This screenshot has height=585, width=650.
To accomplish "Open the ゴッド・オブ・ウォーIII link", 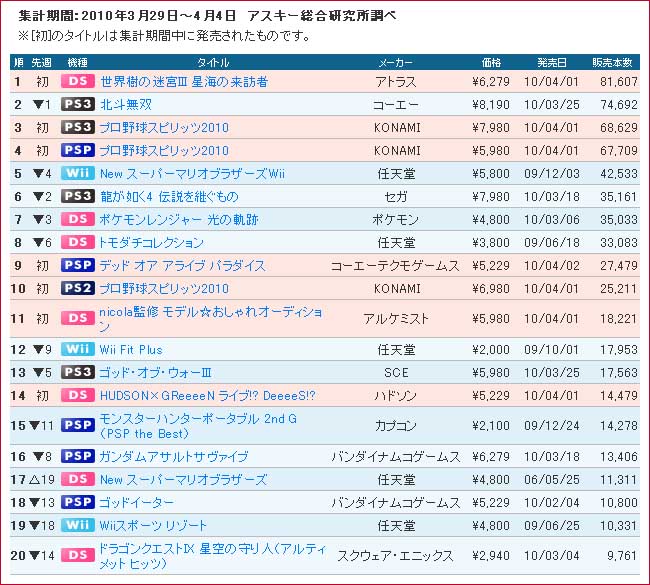I will (x=155, y=373).
